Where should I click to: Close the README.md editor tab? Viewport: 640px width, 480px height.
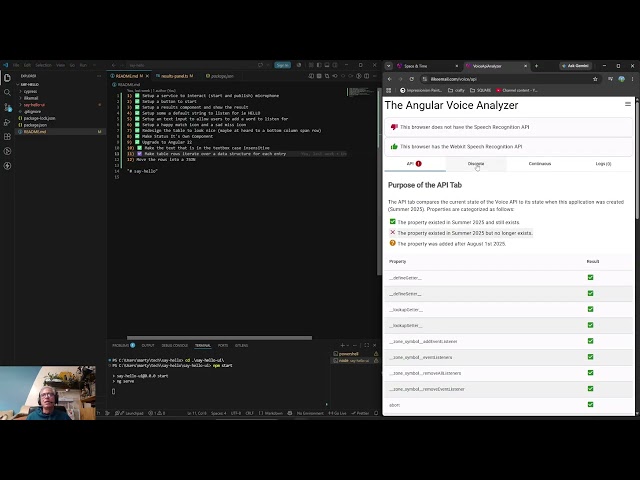pyautogui.click(x=147, y=76)
